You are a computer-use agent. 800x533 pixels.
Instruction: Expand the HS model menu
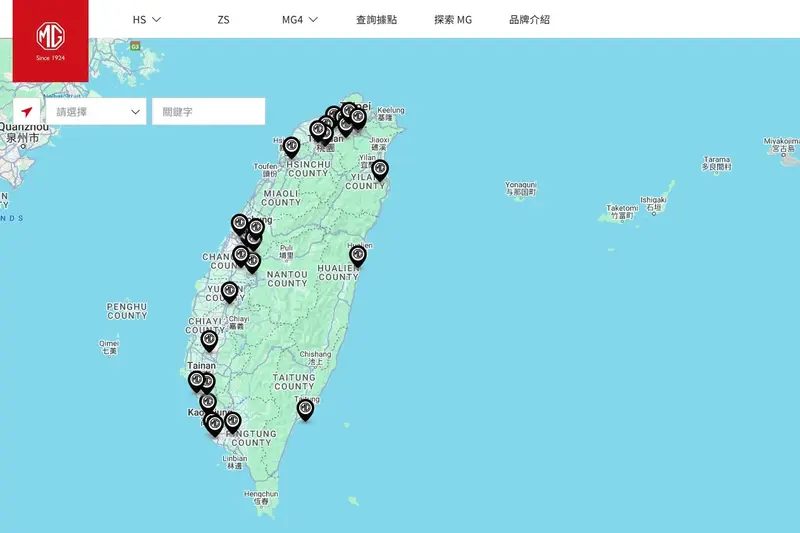(147, 19)
